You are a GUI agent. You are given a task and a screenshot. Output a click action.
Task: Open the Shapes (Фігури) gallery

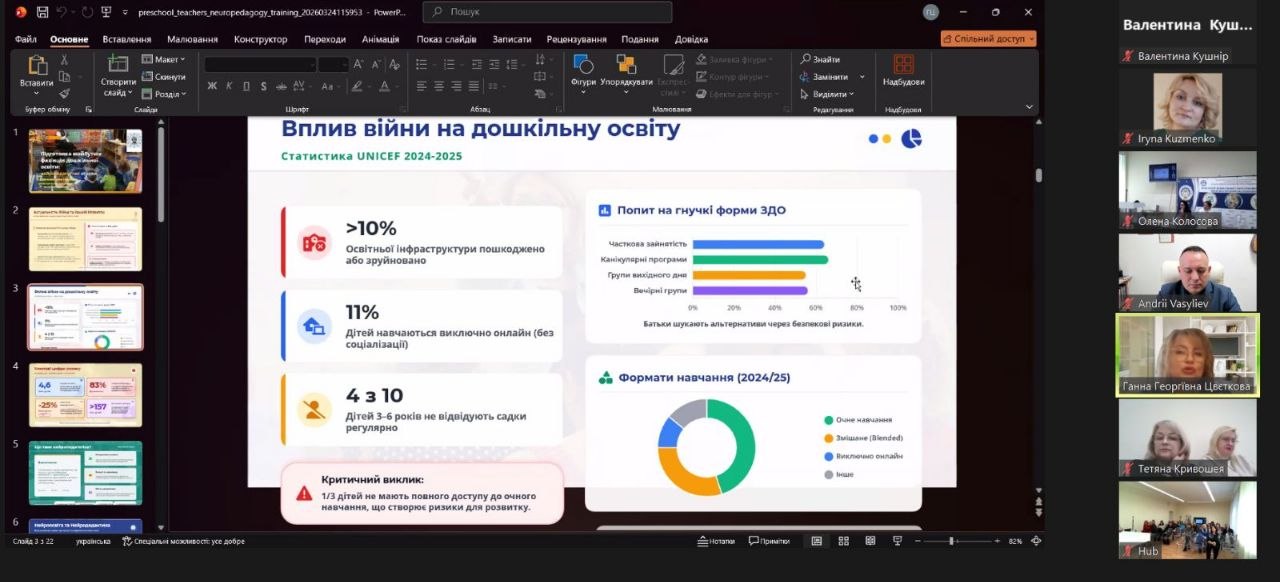[x=583, y=66]
